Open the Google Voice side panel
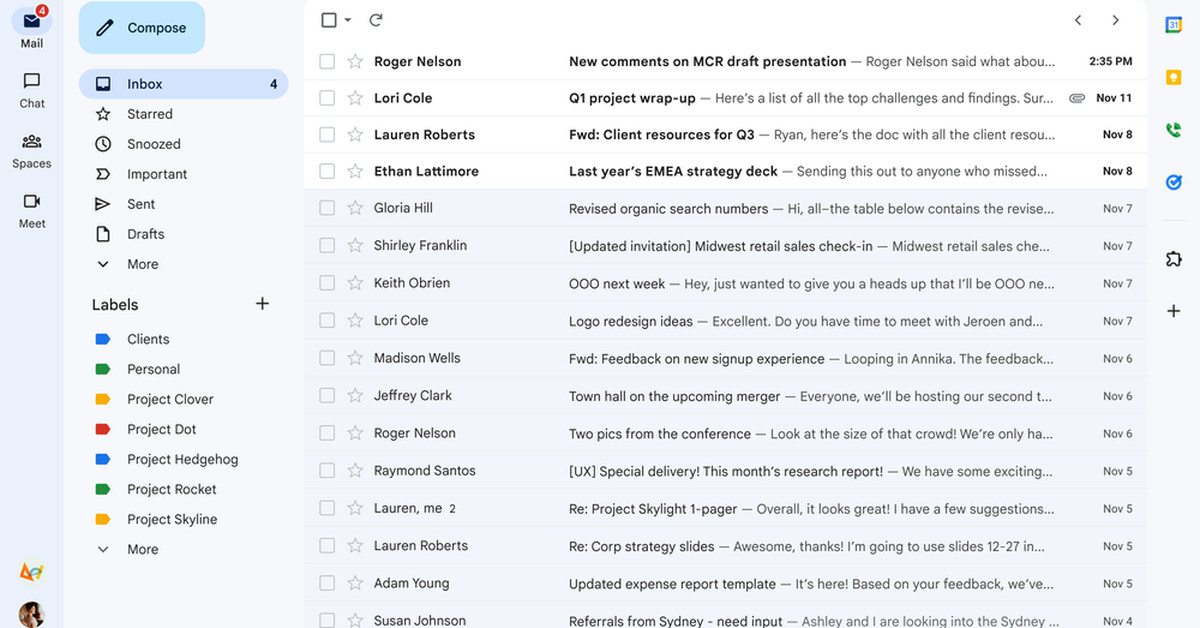The image size is (1200, 628). [x=1173, y=129]
